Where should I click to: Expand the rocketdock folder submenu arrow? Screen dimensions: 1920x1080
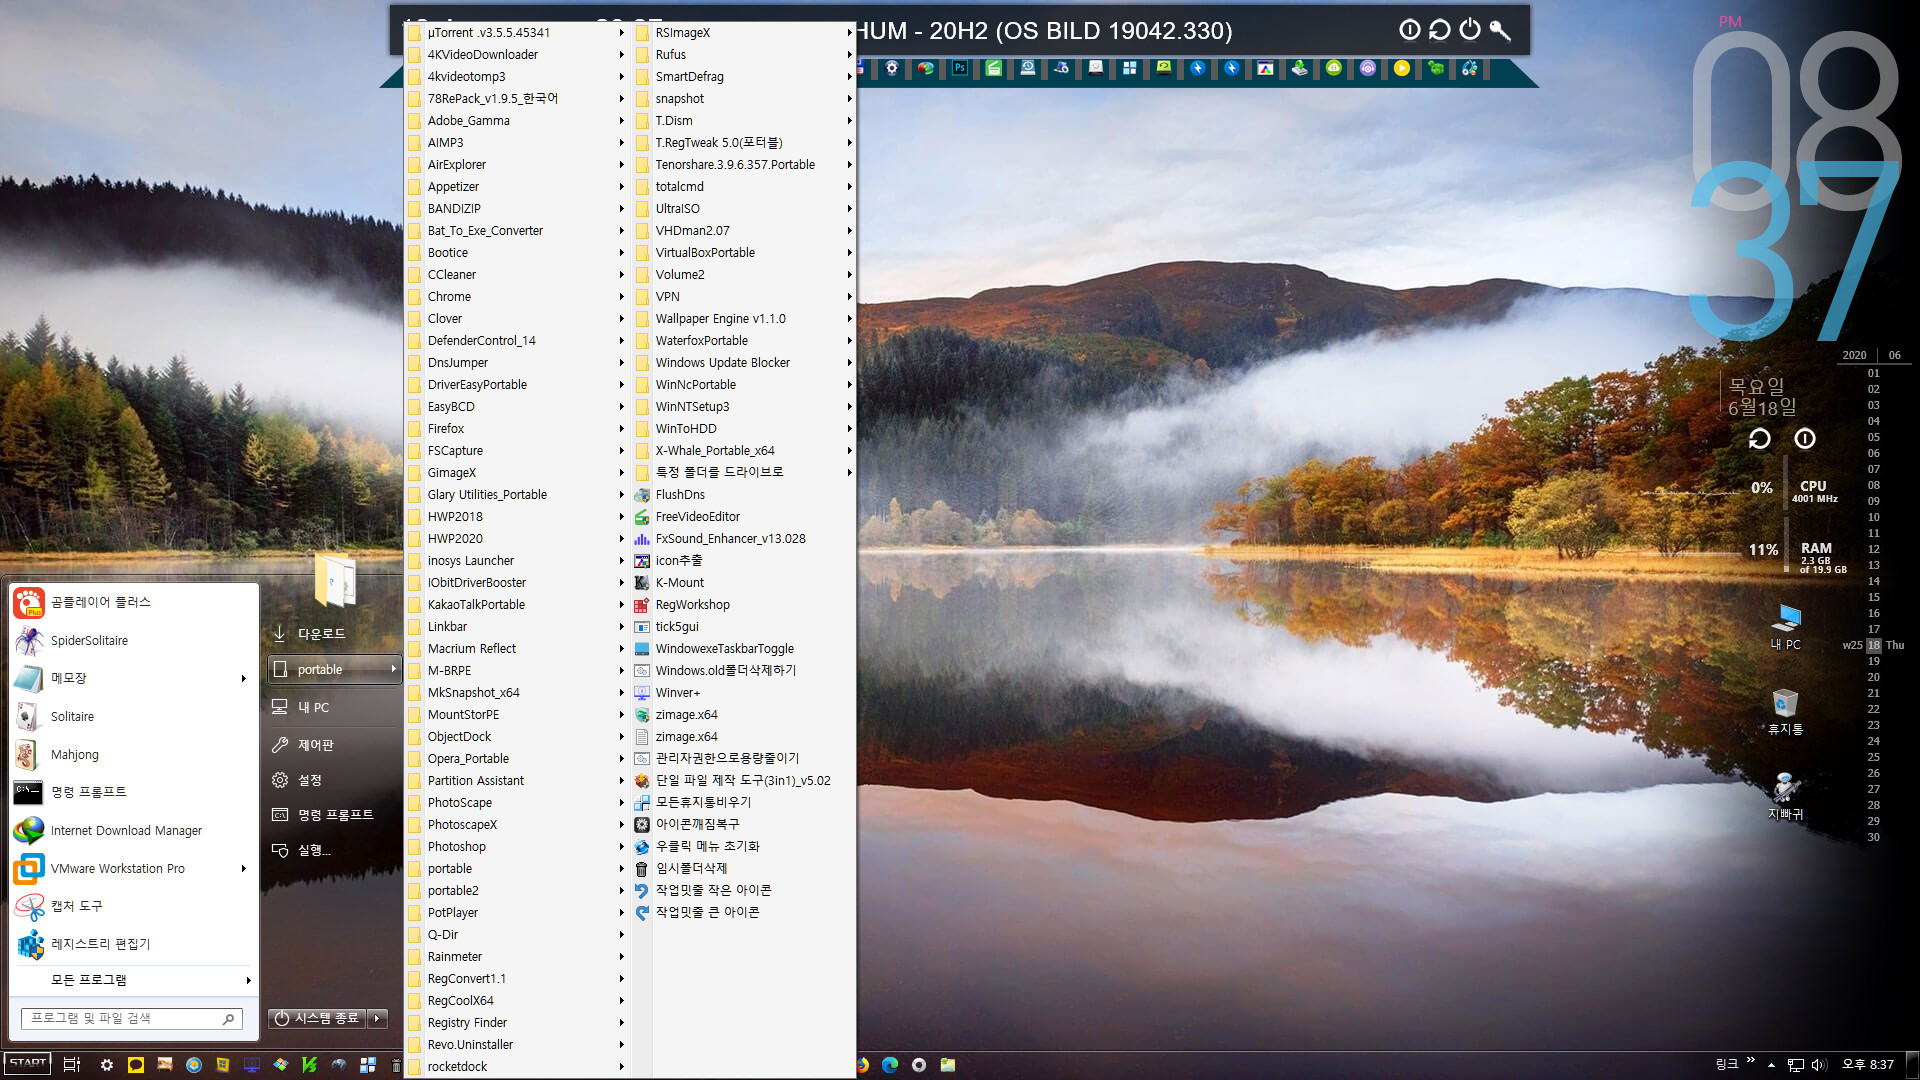[x=621, y=1067]
